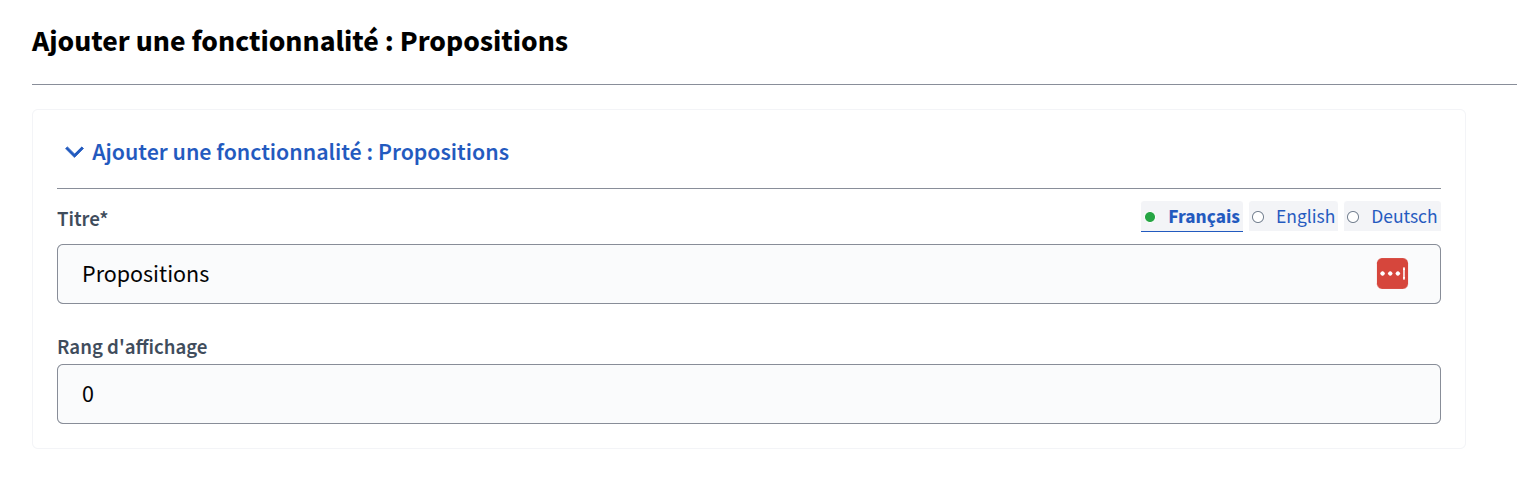Switch to the Deutsch language tab

[1392, 217]
